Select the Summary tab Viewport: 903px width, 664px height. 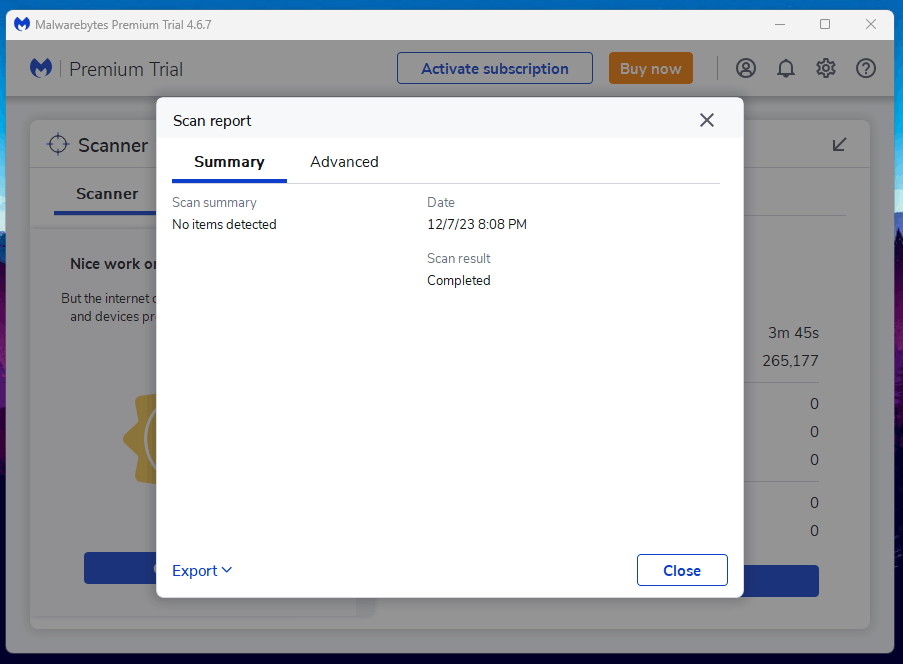(229, 162)
